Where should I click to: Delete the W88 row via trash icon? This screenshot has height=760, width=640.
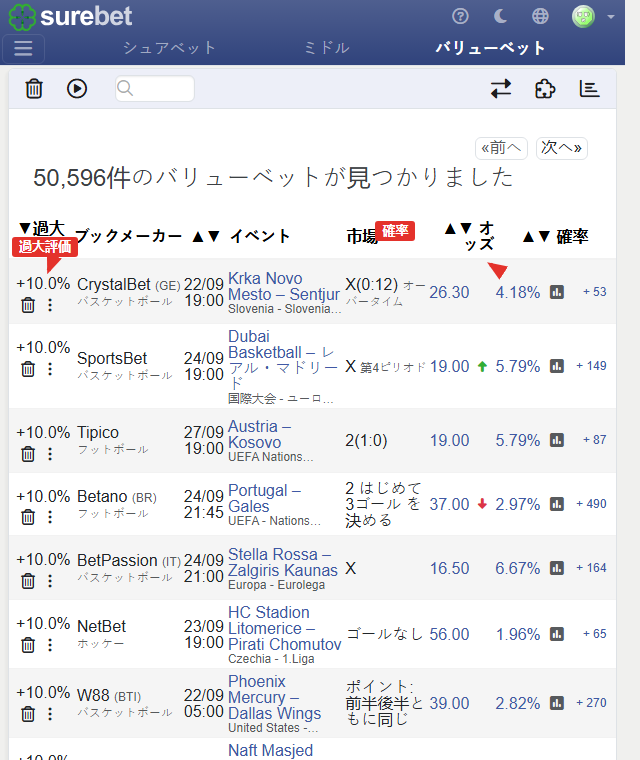coord(28,714)
